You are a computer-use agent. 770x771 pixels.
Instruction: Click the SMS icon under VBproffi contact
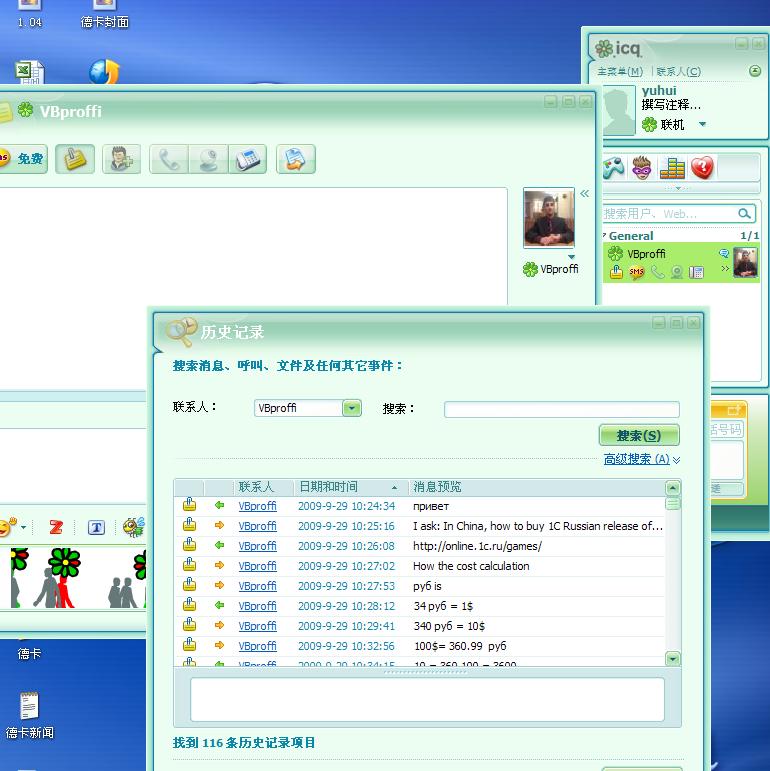pyautogui.click(x=637, y=272)
